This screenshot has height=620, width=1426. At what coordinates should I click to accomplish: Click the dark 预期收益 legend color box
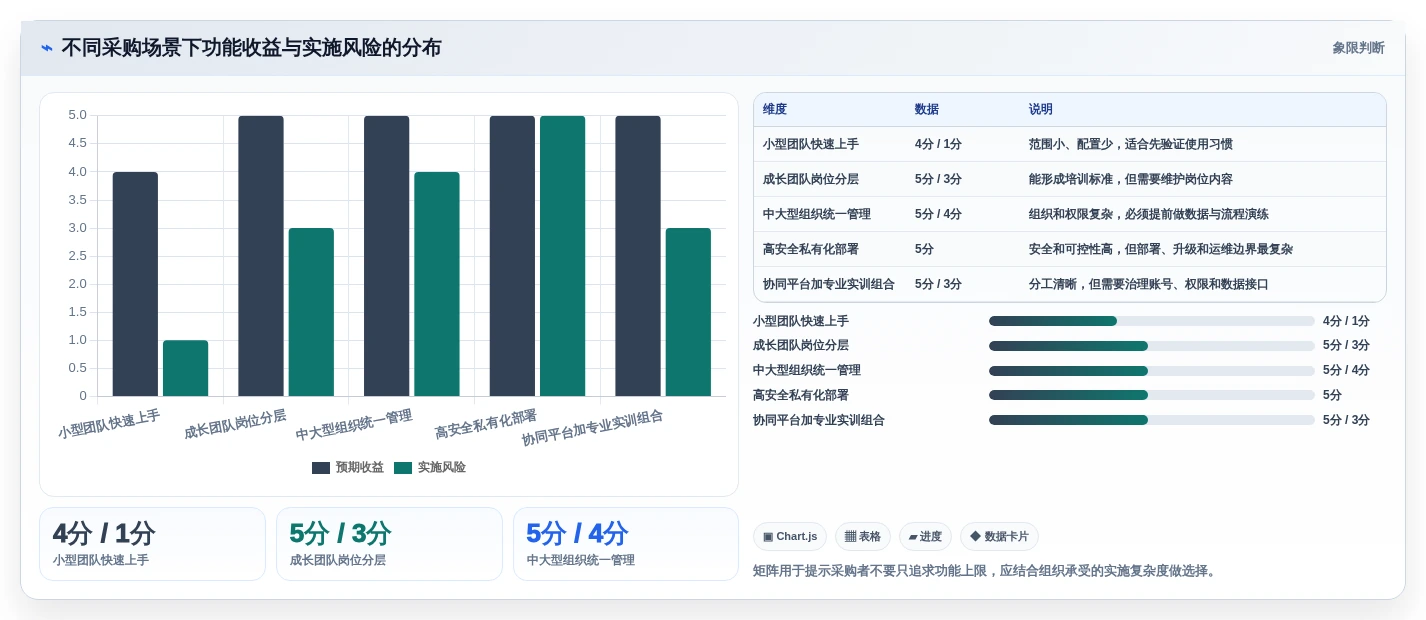click(321, 468)
